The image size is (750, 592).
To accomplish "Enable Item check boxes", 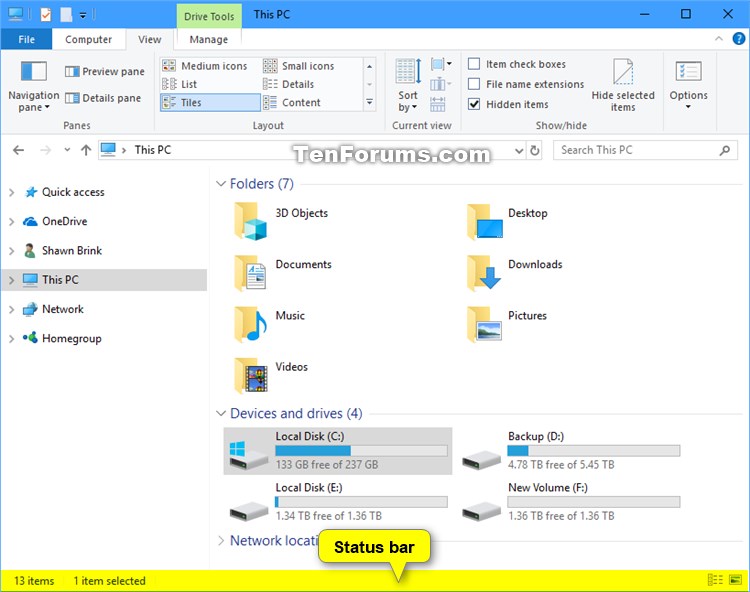I will [x=474, y=64].
